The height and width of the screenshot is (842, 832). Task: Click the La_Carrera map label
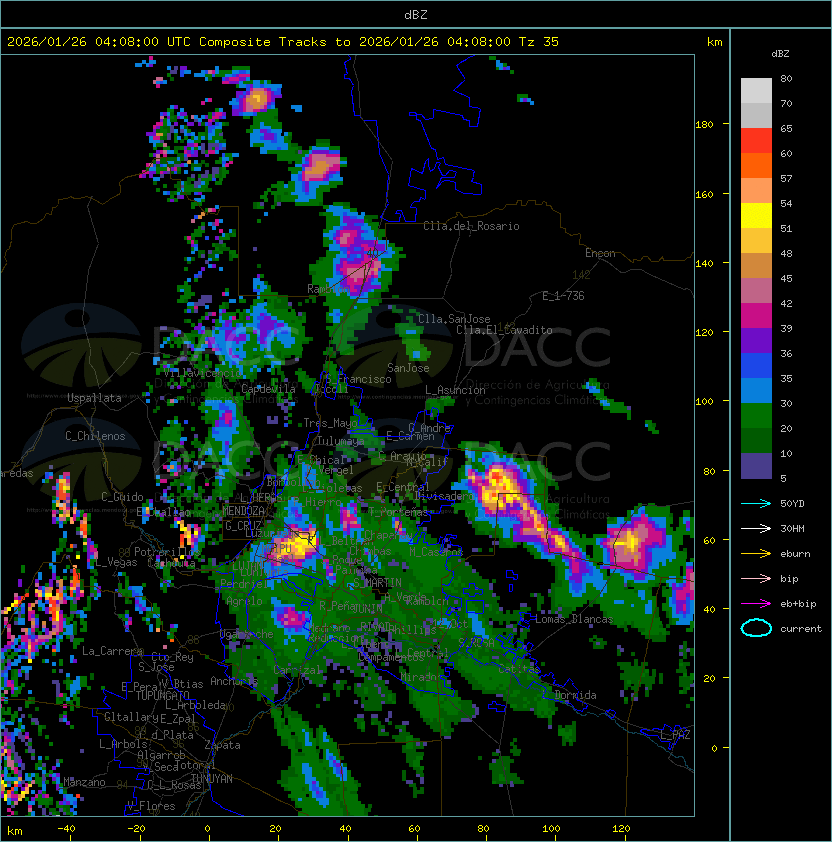[x=112, y=651]
